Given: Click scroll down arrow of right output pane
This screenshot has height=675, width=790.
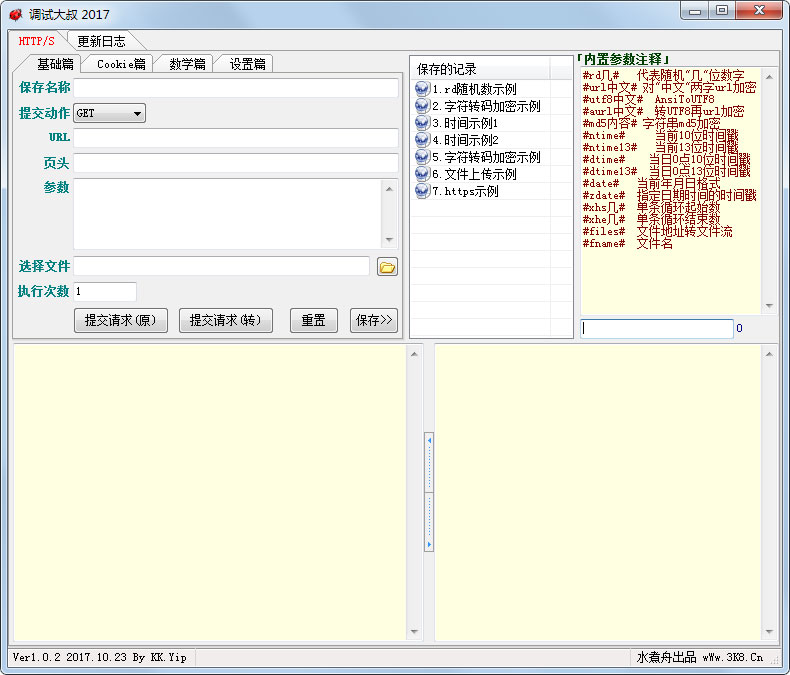Looking at the screenshot, I should pyautogui.click(x=769, y=632).
